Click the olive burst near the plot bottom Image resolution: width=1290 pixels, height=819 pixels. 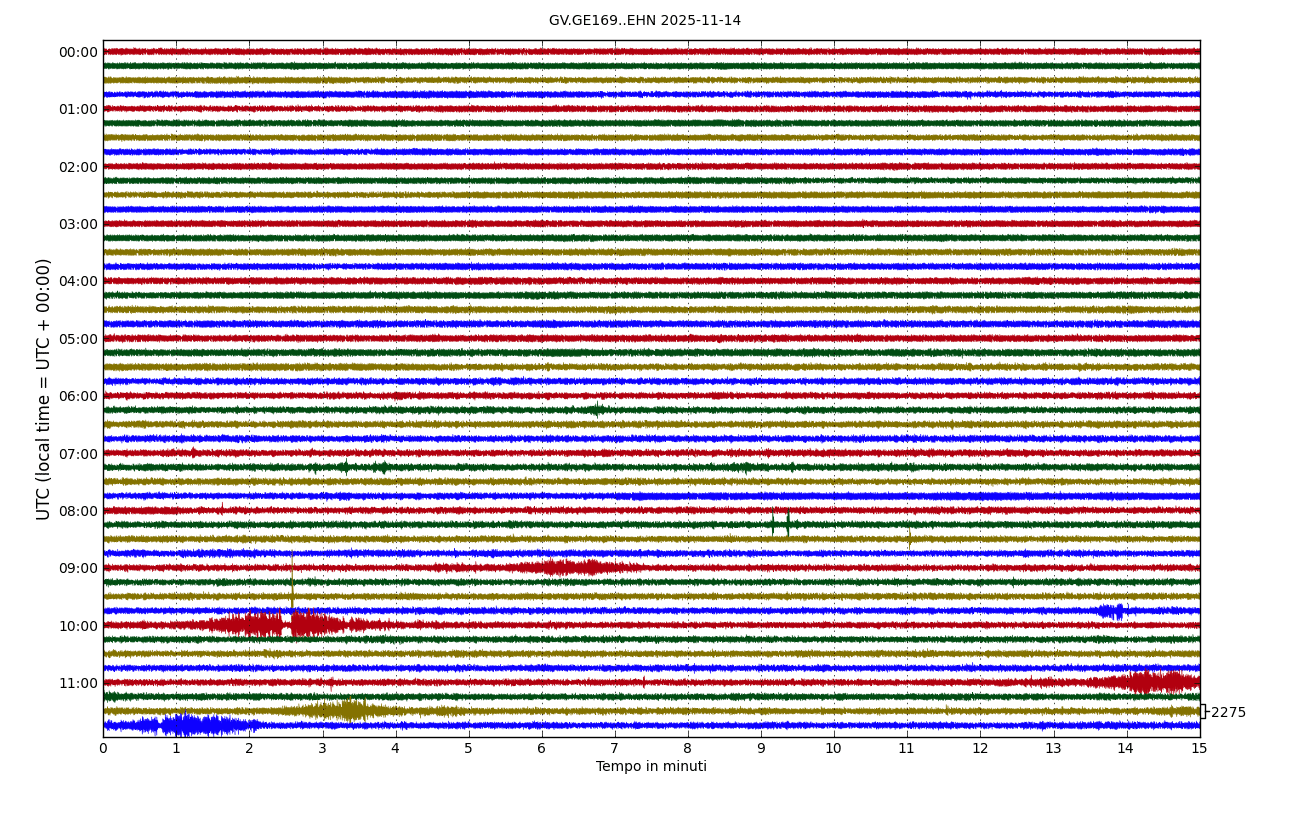[345, 710]
